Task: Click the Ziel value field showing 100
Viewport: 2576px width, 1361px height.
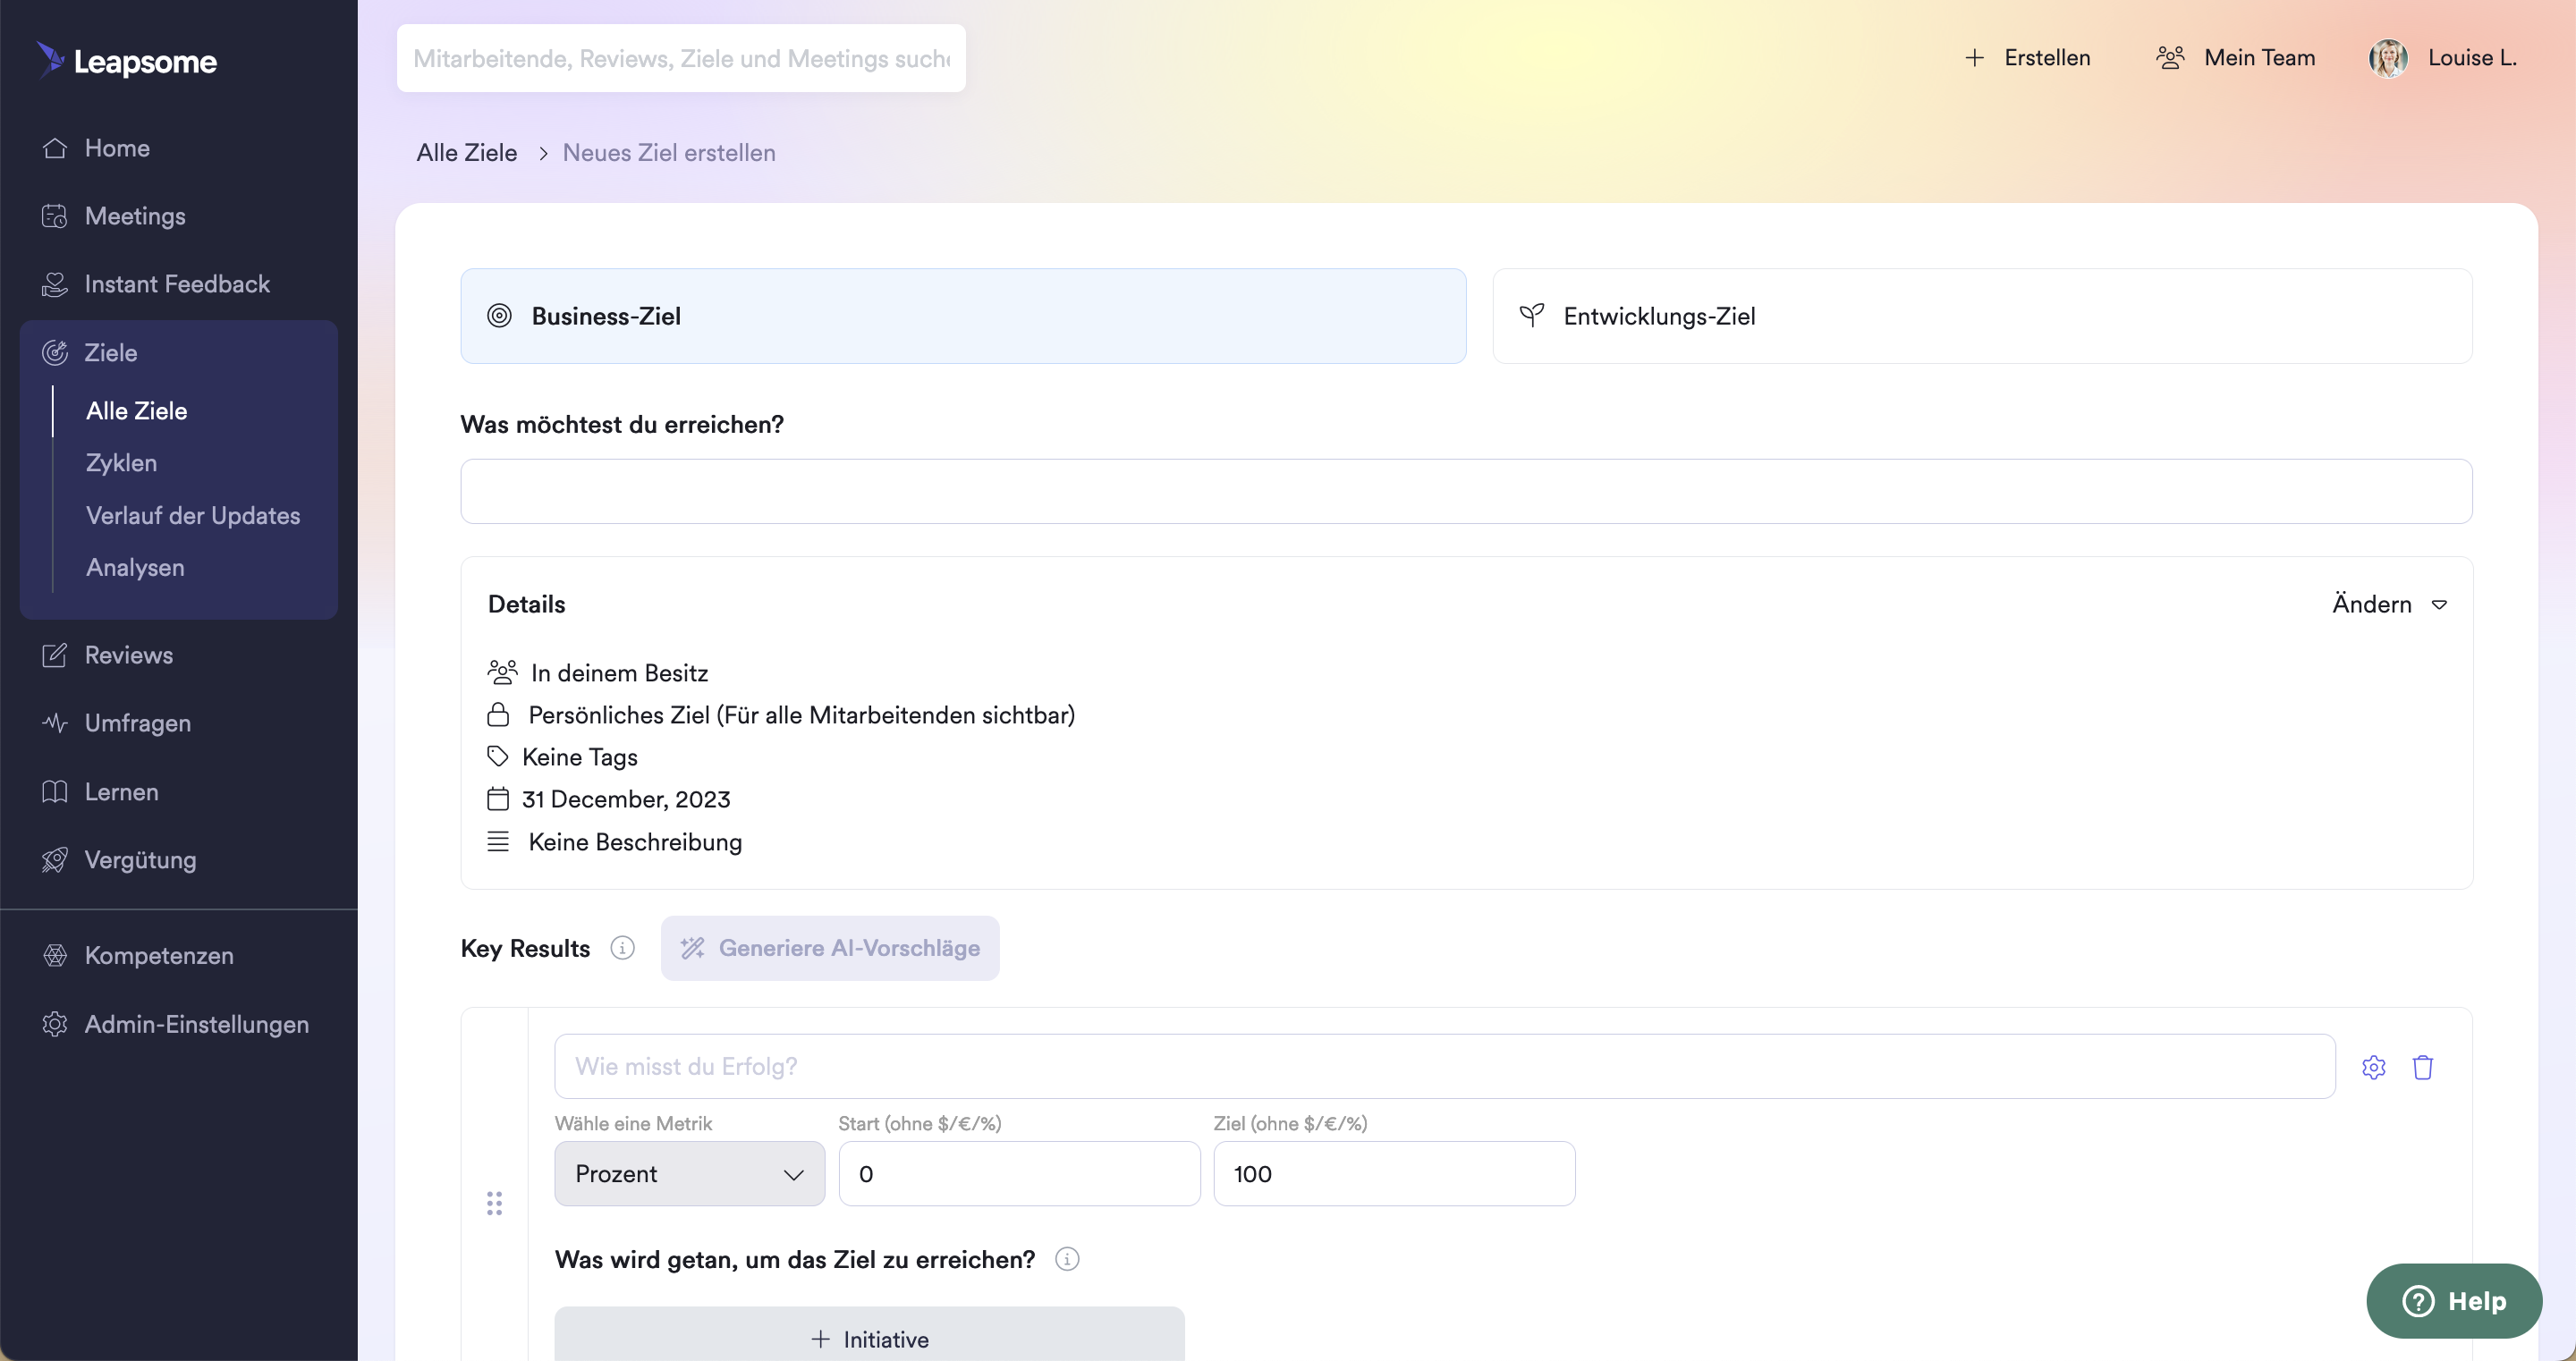Action: (1394, 1173)
